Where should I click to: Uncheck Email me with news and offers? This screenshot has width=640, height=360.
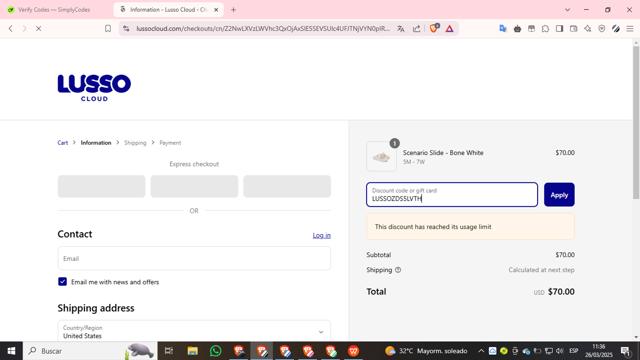62,282
